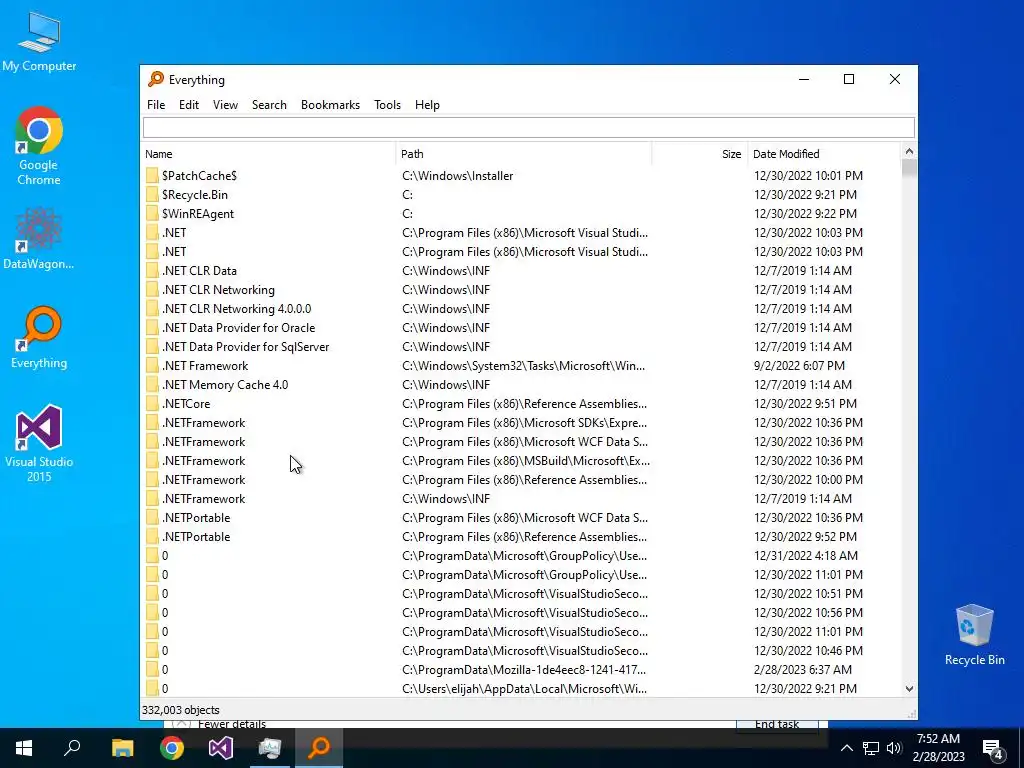Click the network icon in system tray
Image resolution: width=1024 pixels, height=768 pixels.
point(871,748)
